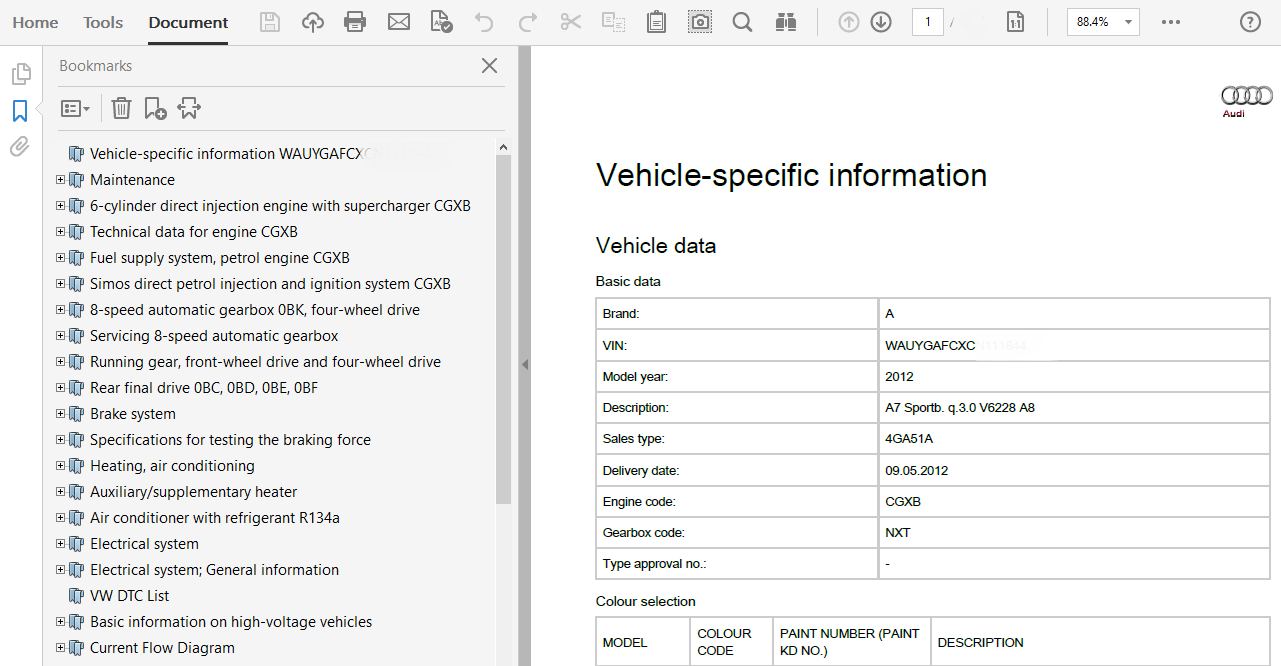
Task: Expand the Maintenance bookmark
Action: [x=60, y=179]
